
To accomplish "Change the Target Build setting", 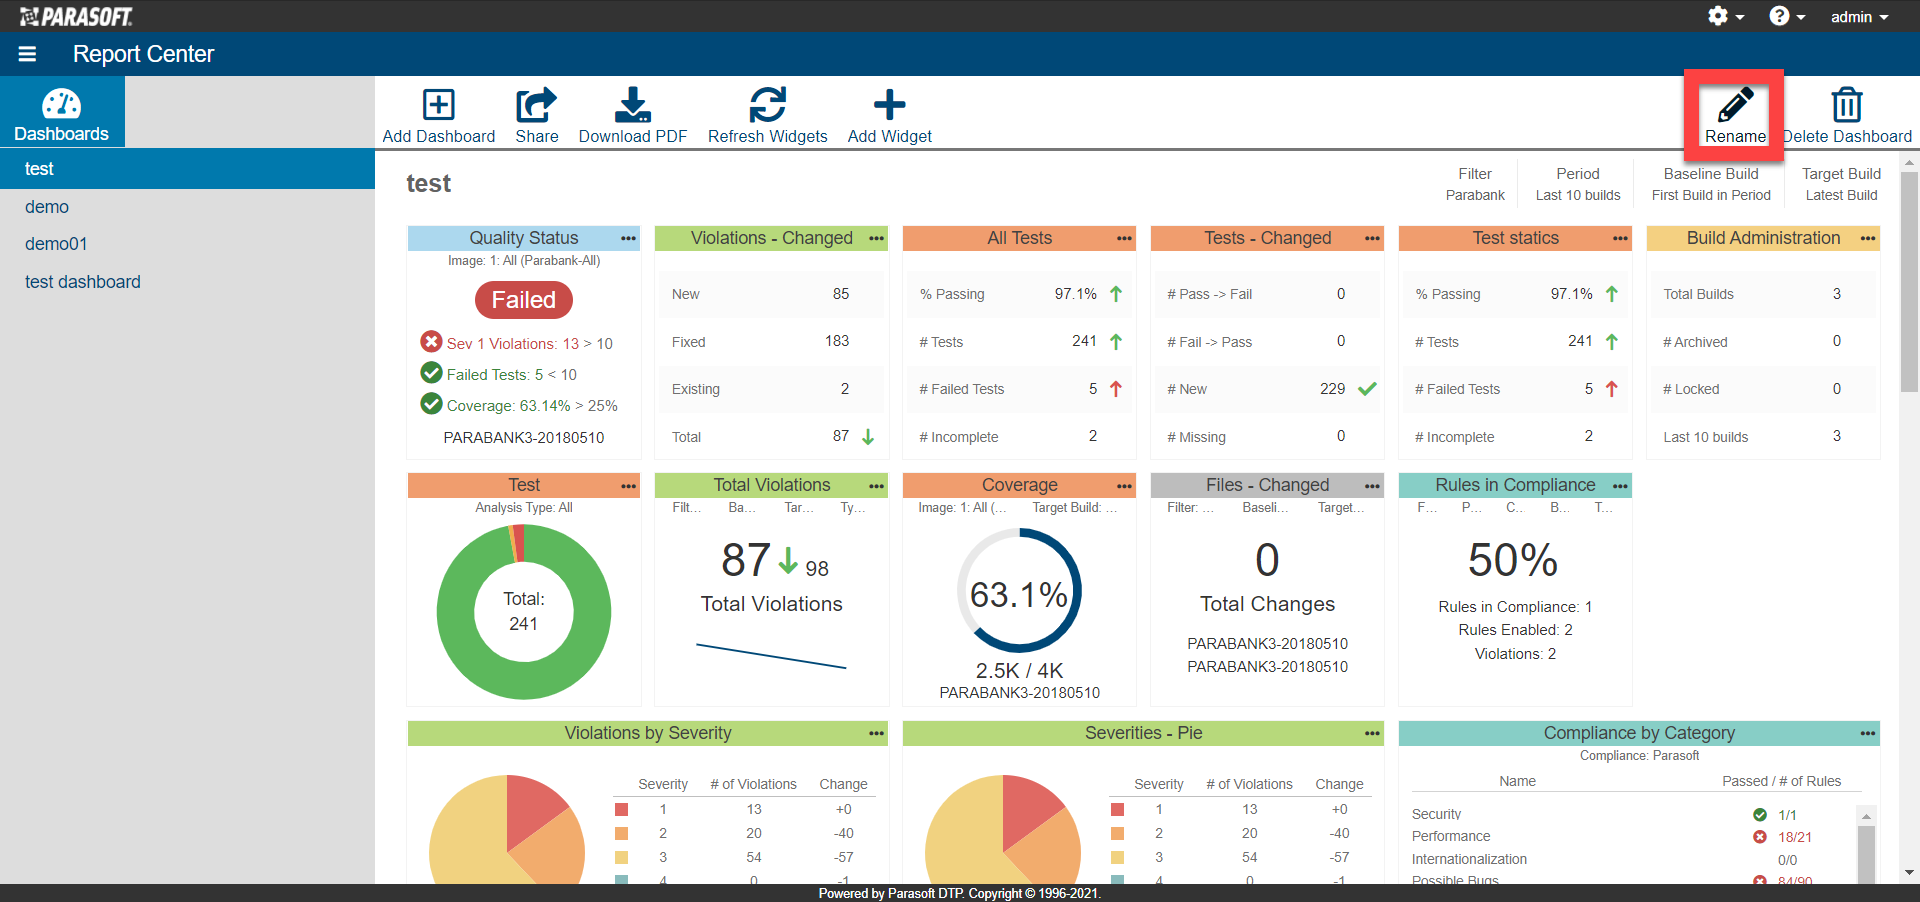I will (1841, 184).
